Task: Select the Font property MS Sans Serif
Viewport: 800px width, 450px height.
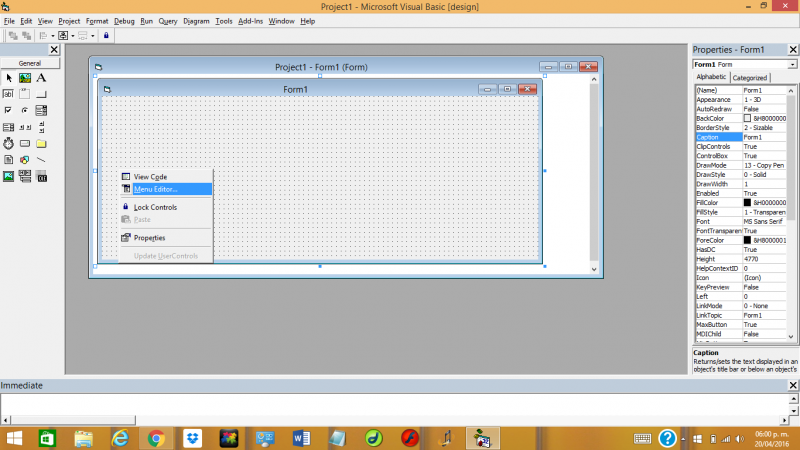Action: click(x=764, y=221)
